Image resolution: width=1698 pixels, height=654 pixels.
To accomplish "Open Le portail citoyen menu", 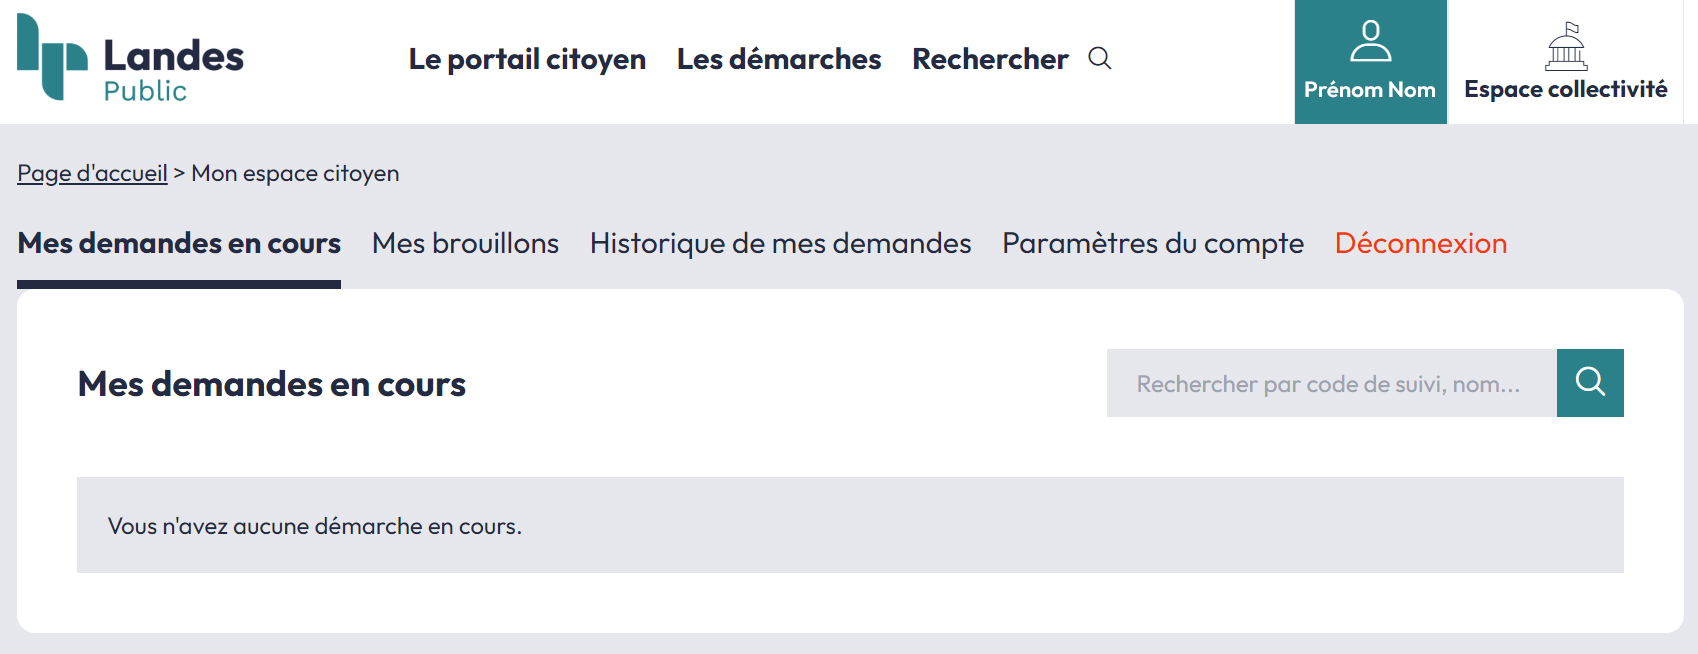I will (x=527, y=59).
